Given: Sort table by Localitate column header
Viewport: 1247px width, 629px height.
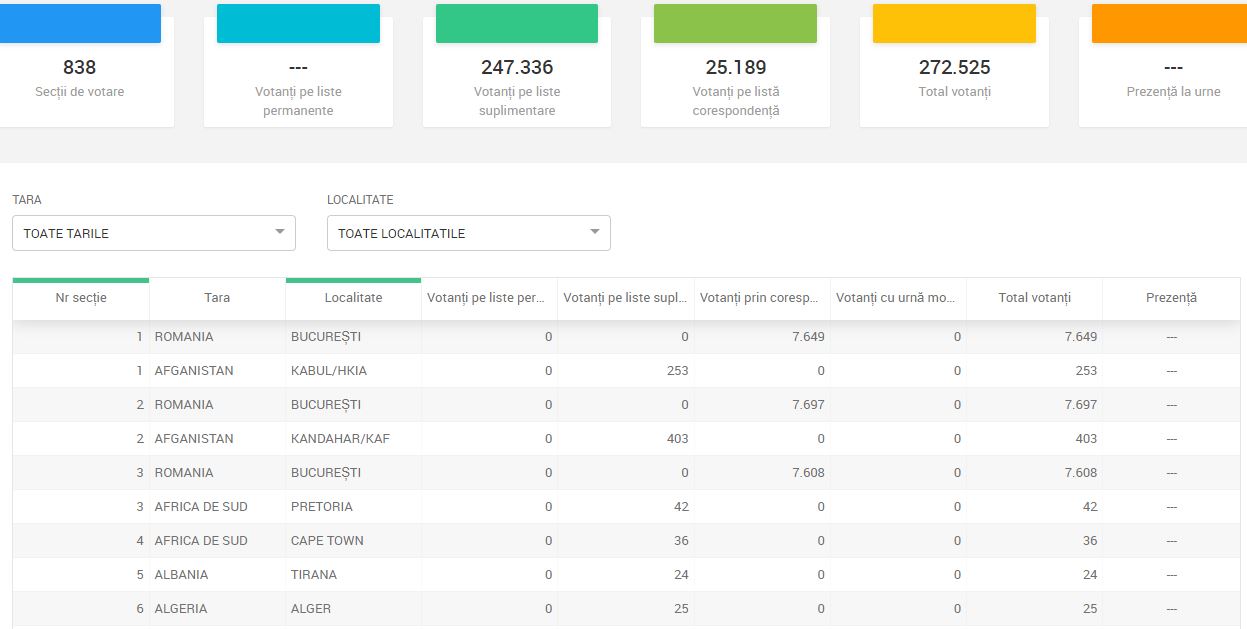Looking at the screenshot, I should pos(353,298).
